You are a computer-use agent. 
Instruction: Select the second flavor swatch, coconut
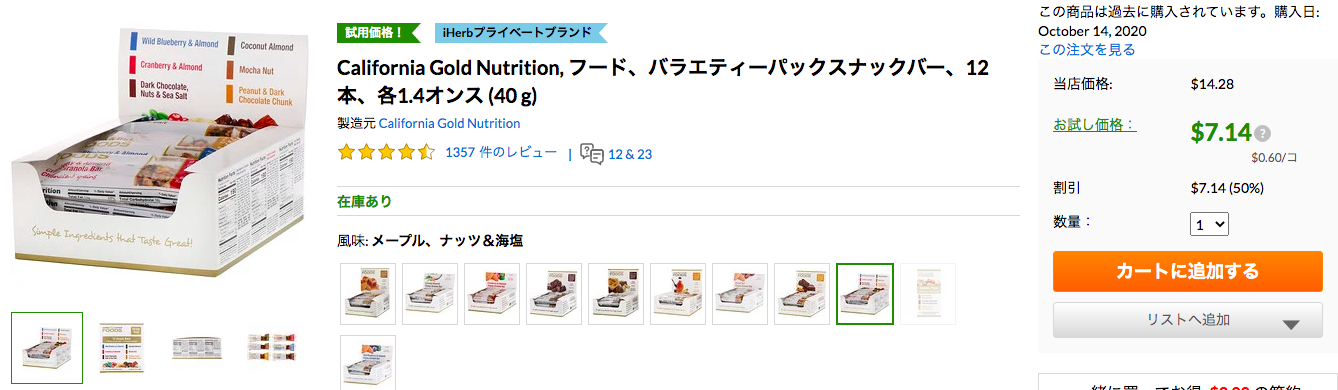[430, 294]
